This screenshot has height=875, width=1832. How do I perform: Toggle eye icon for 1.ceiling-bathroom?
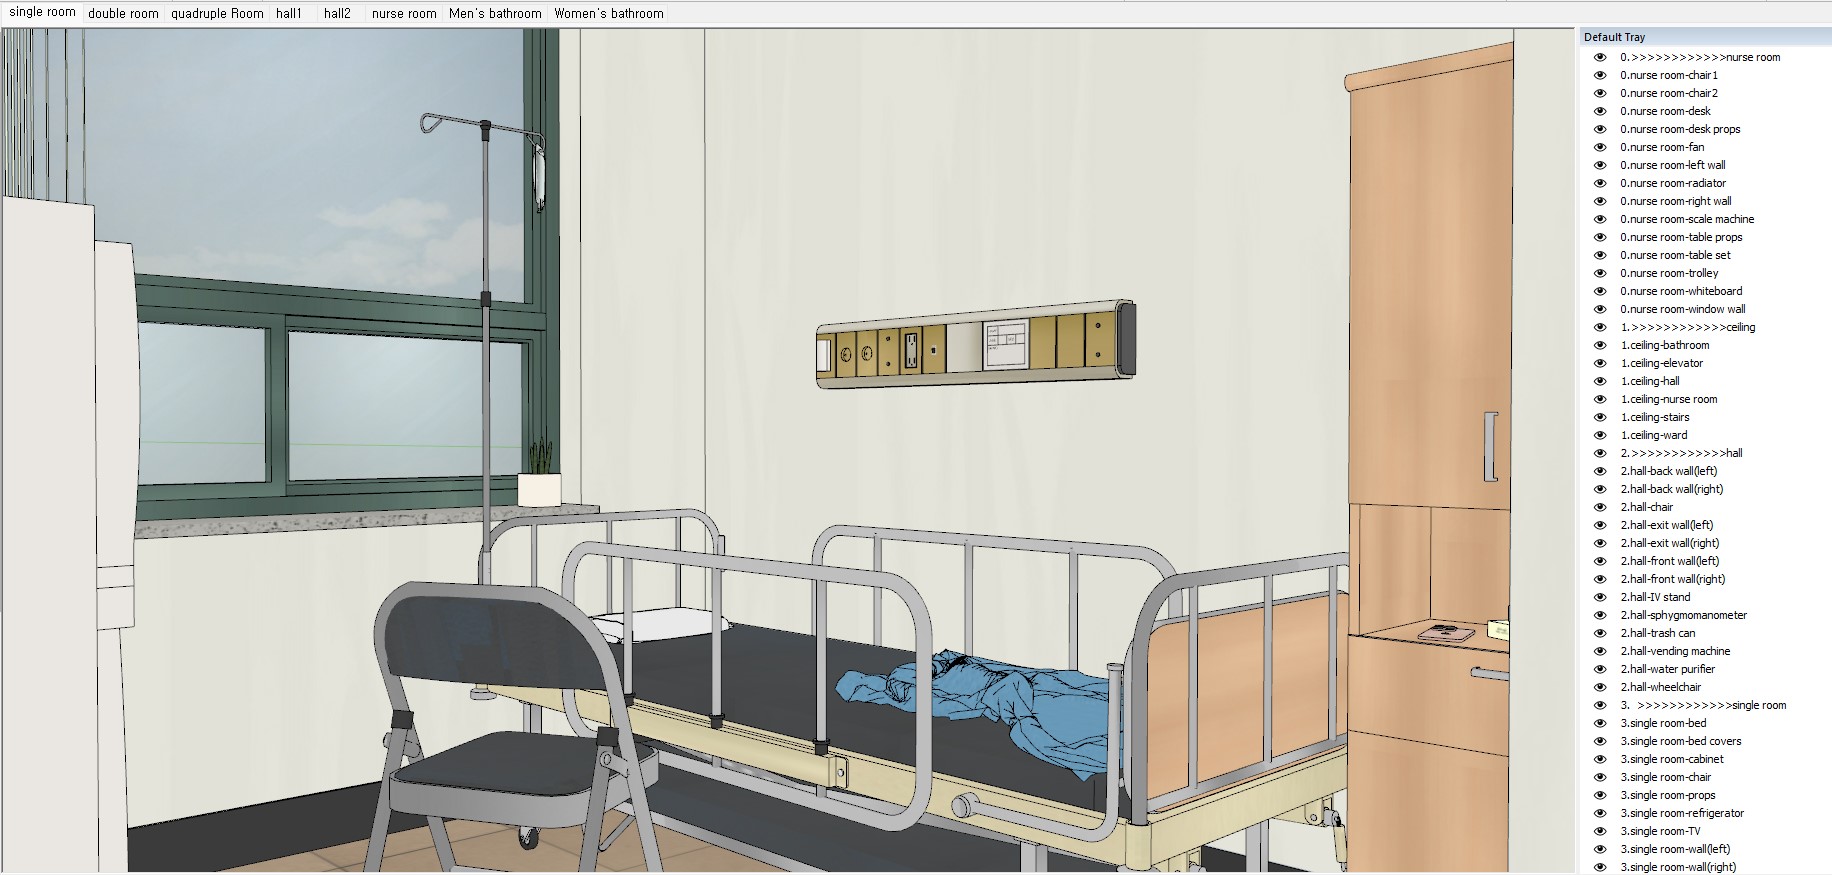point(1600,345)
